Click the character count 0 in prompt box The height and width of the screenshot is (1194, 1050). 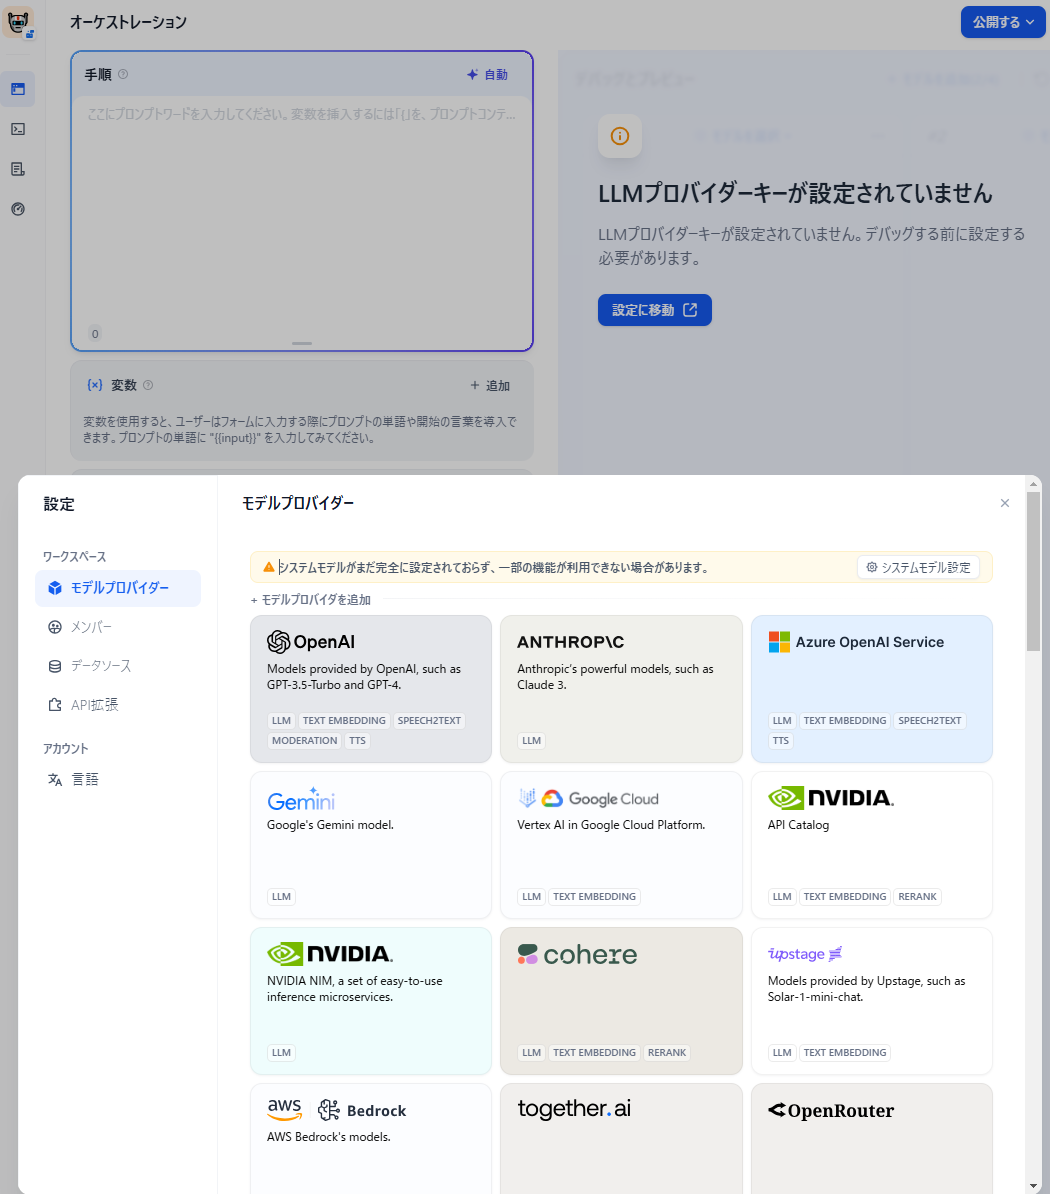pyautogui.click(x=95, y=334)
